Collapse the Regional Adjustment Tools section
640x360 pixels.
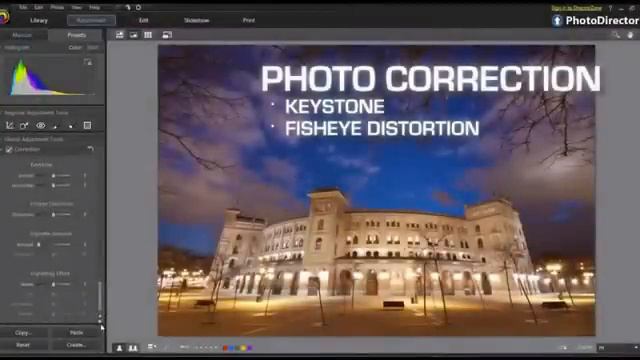click(x=2, y=113)
